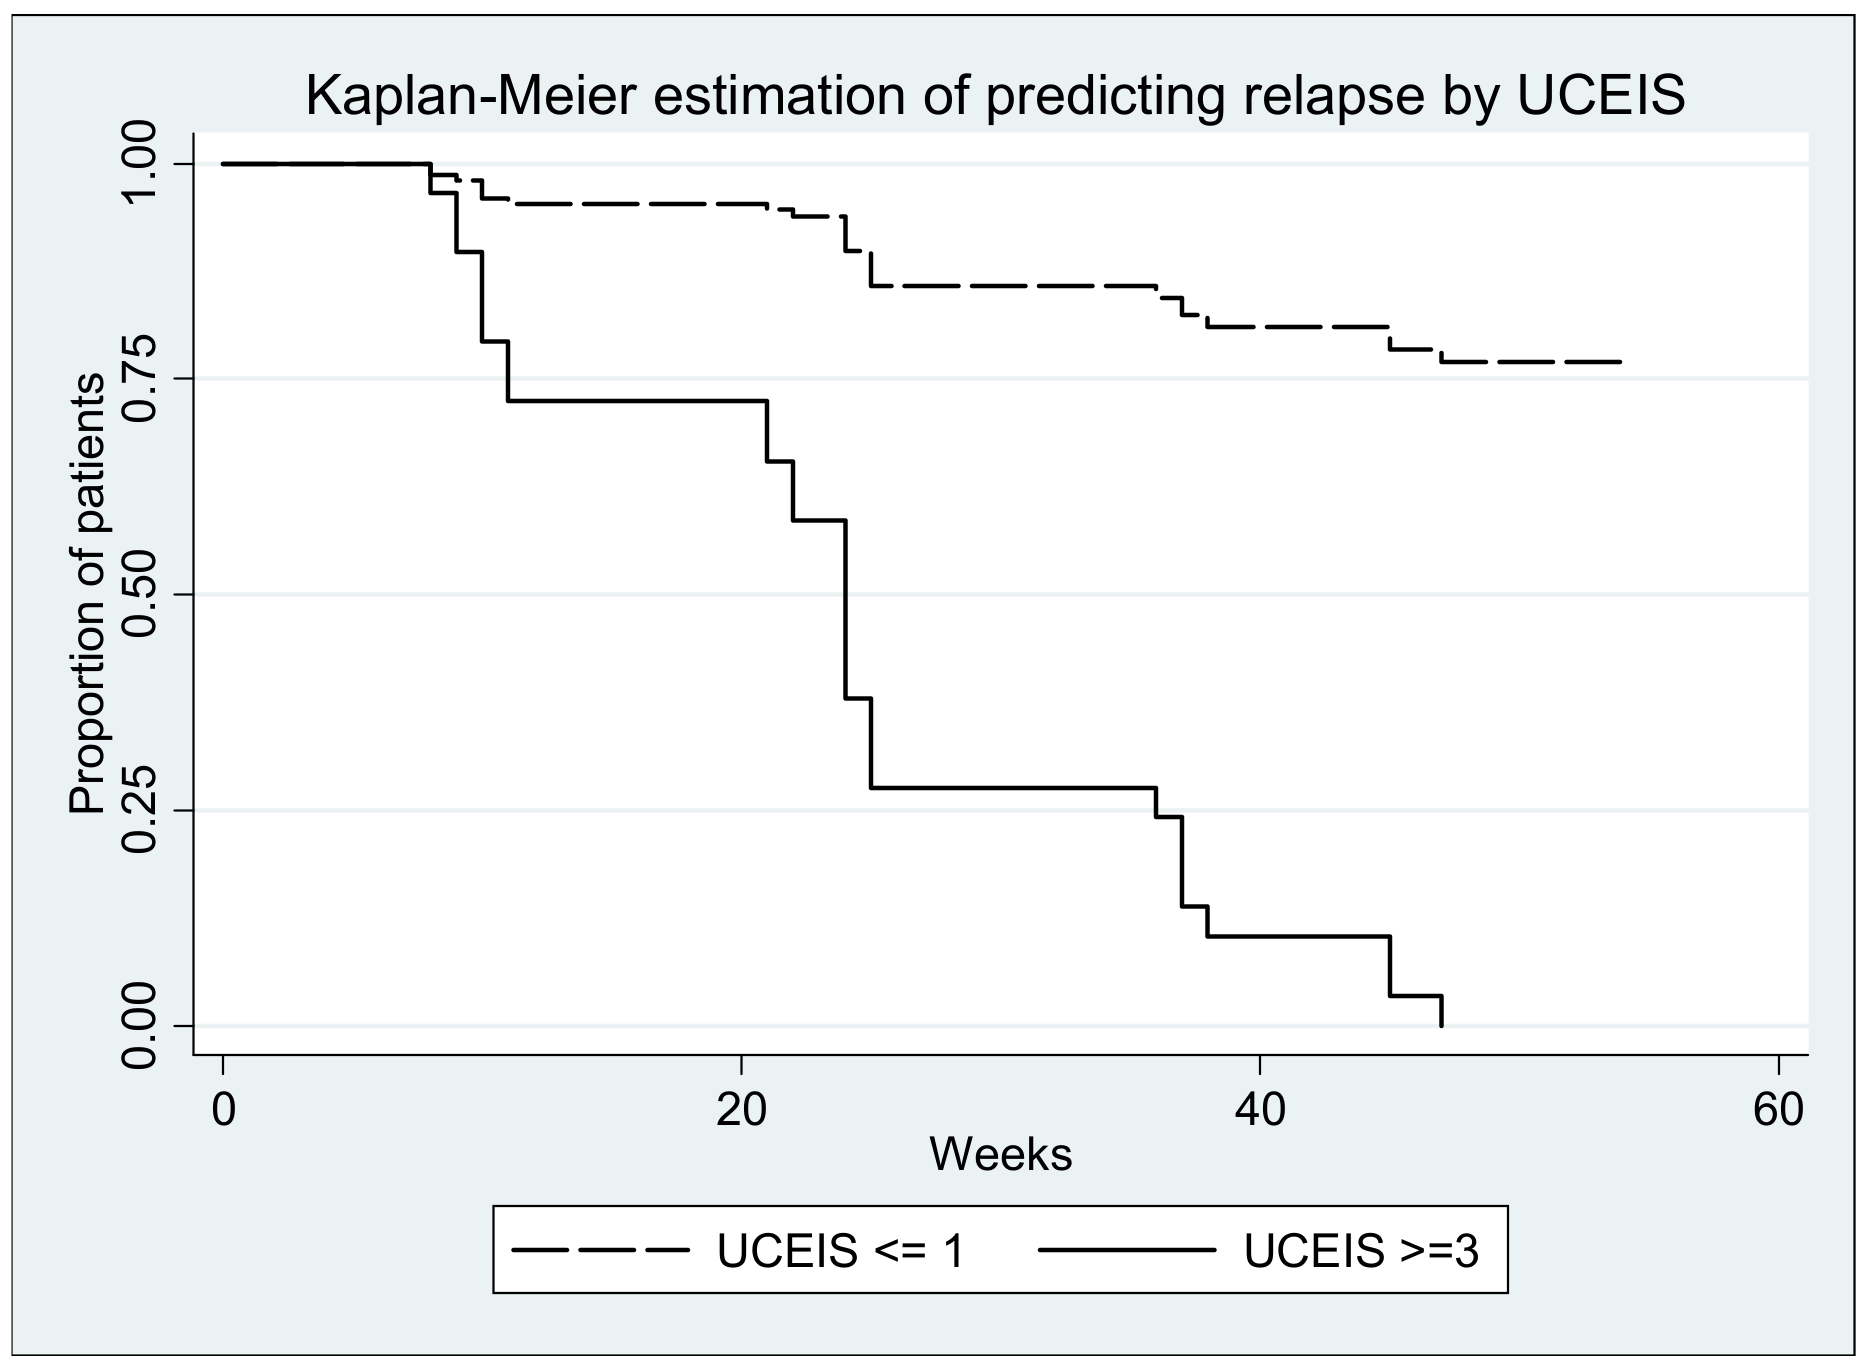Click the 1.00 tick label on y-axis
1869x1368 pixels.
point(140,164)
